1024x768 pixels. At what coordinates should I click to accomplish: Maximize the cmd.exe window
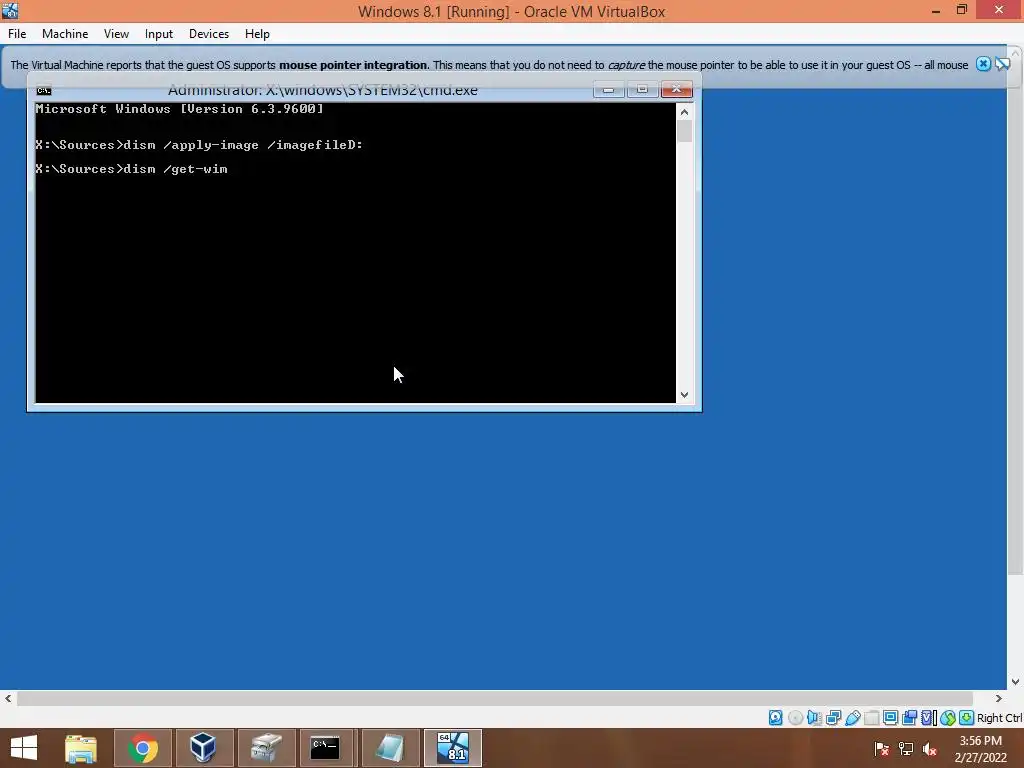(642, 89)
